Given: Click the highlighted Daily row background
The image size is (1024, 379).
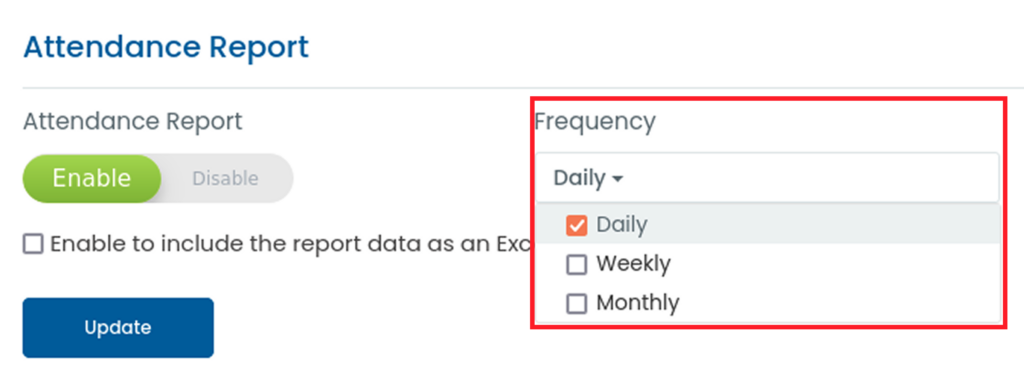Looking at the screenshot, I should point(768,225).
